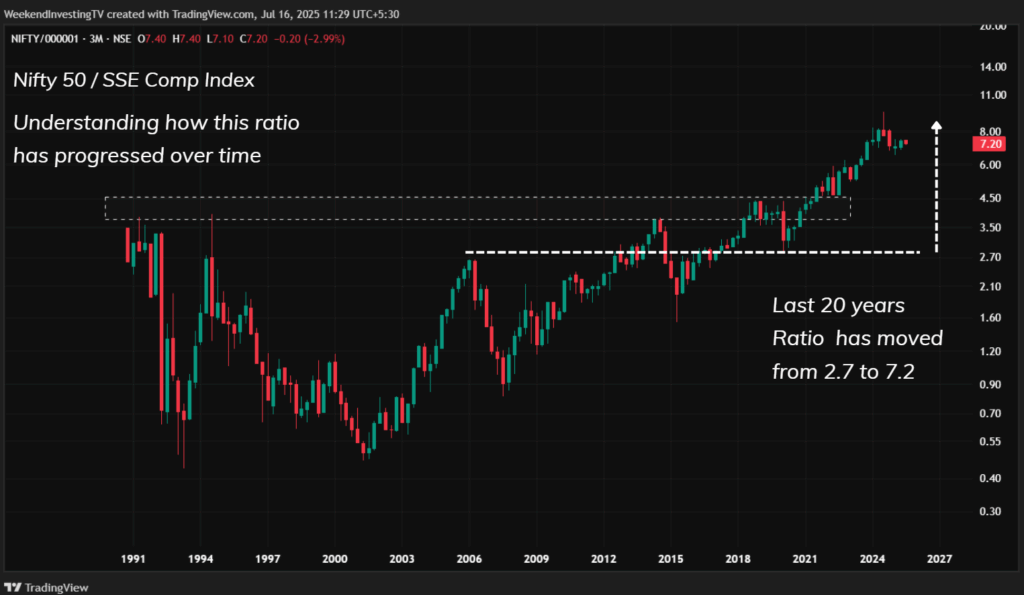Click the 14.00 price axis label
The height and width of the screenshot is (595, 1024).
click(993, 67)
